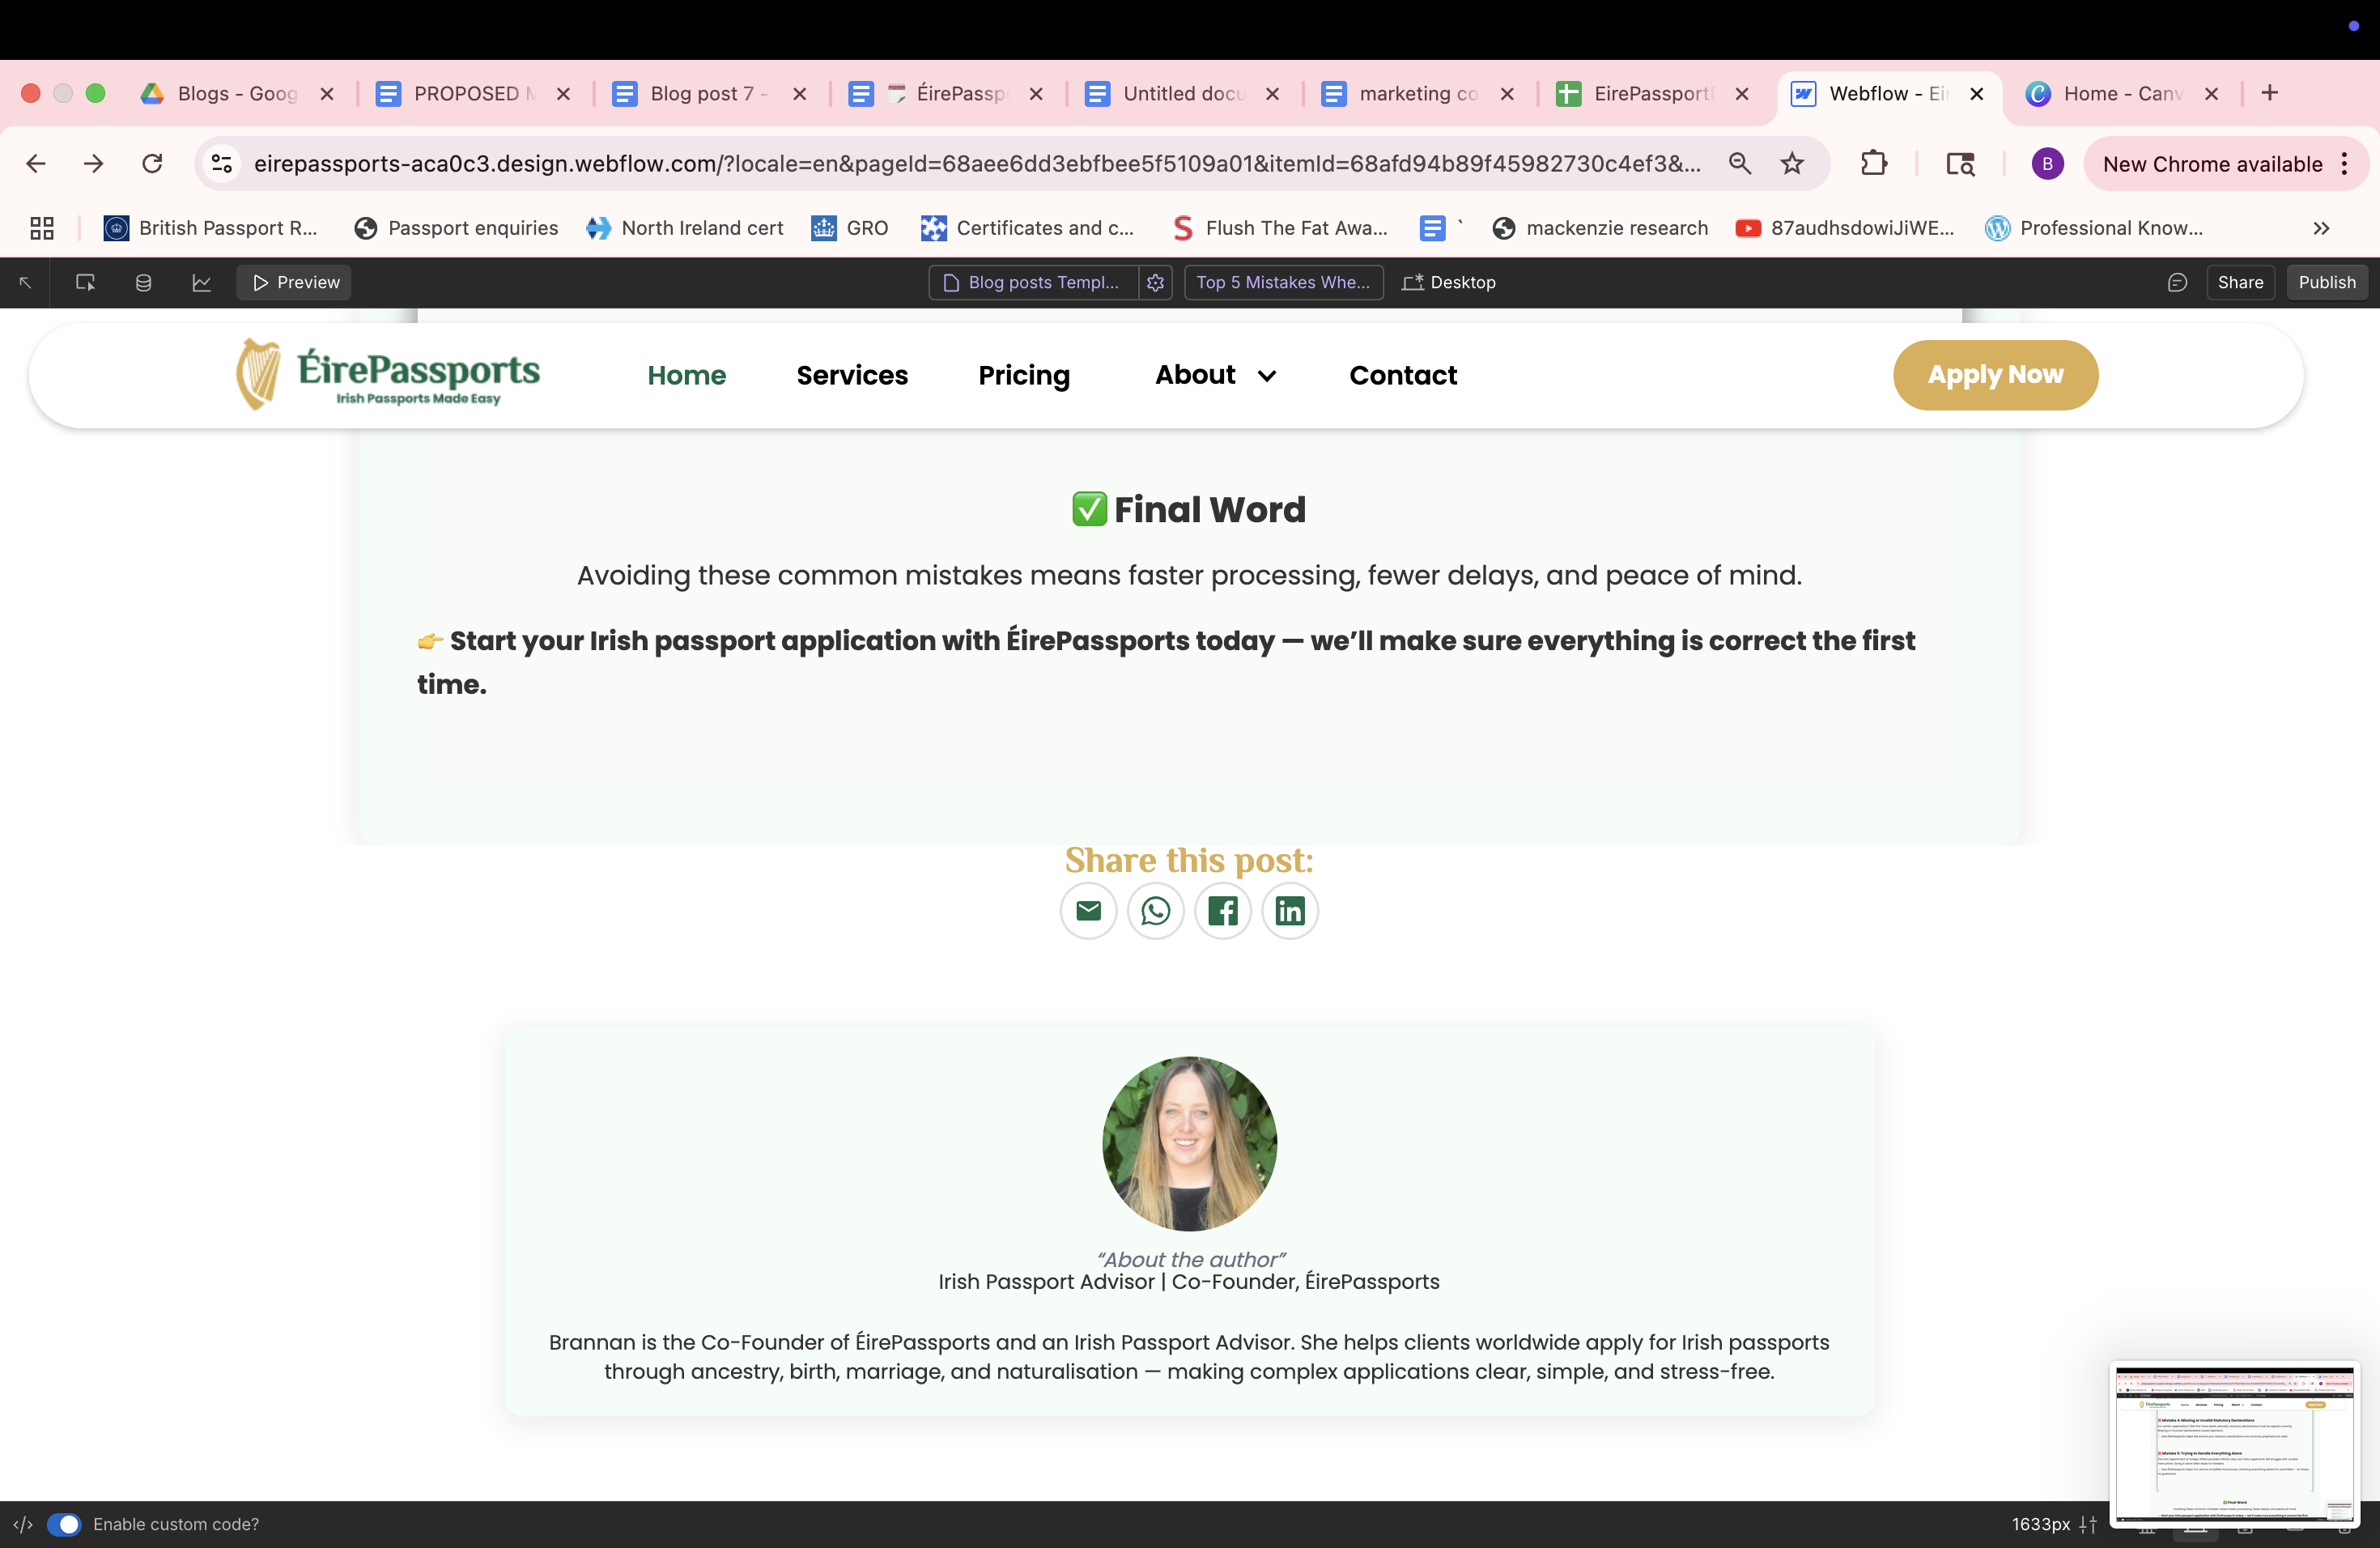The width and height of the screenshot is (2380, 1548).
Task: Click the author profile photo
Action: click(1189, 1143)
